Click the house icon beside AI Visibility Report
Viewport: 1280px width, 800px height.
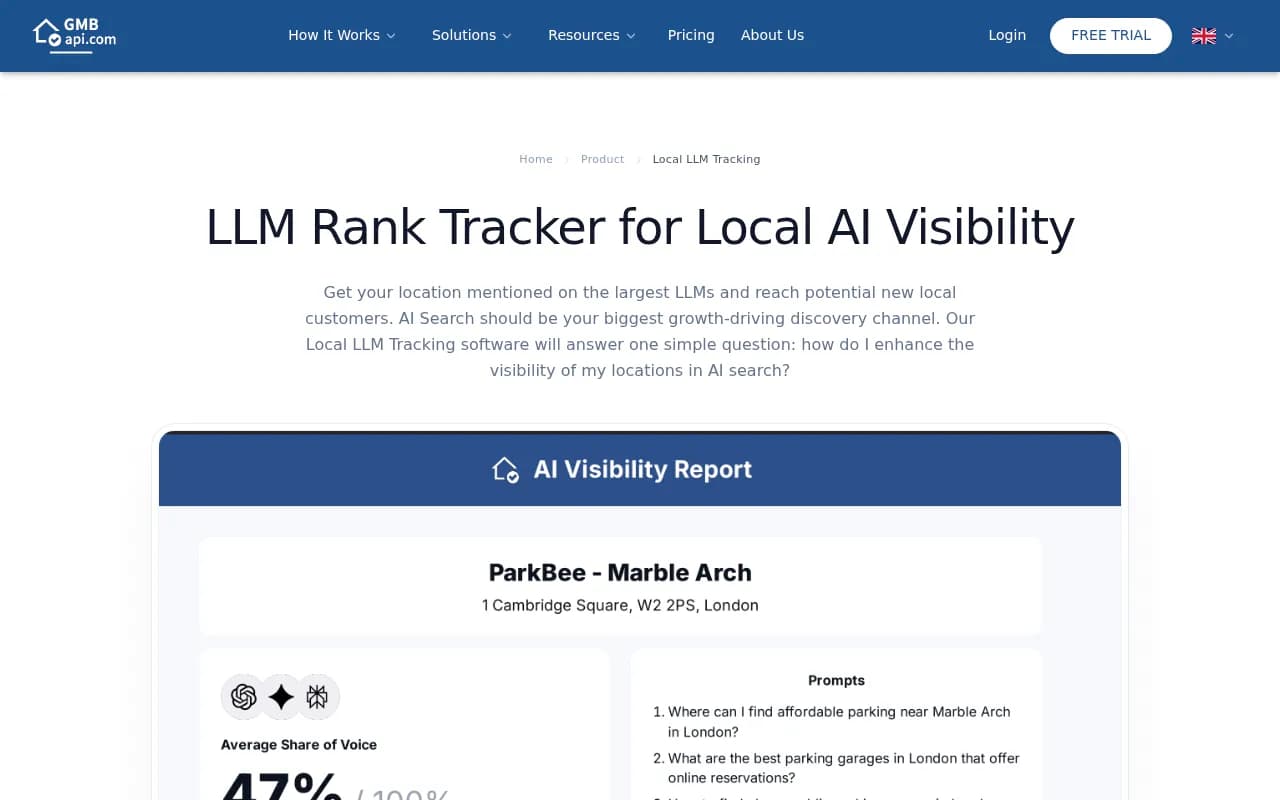(x=506, y=469)
